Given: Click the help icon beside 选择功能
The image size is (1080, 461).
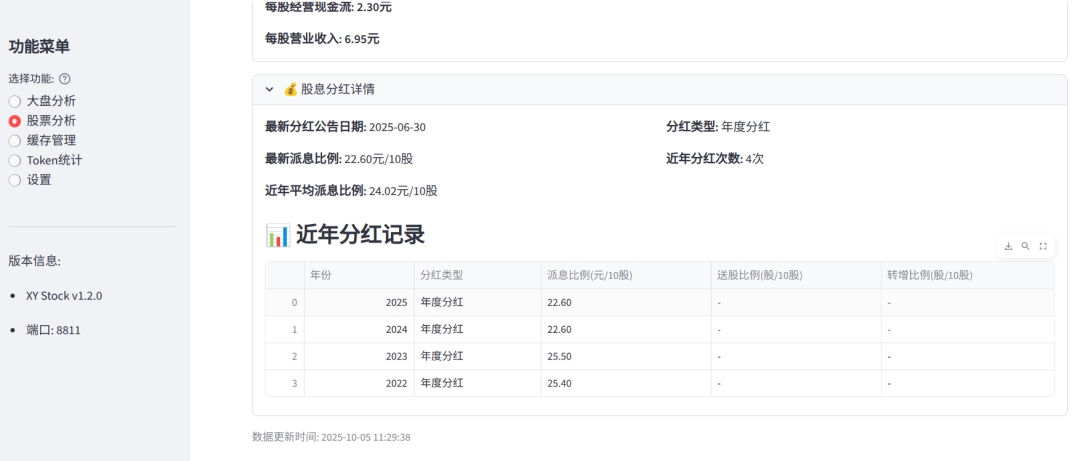Looking at the screenshot, I should (x=65, y=79).
